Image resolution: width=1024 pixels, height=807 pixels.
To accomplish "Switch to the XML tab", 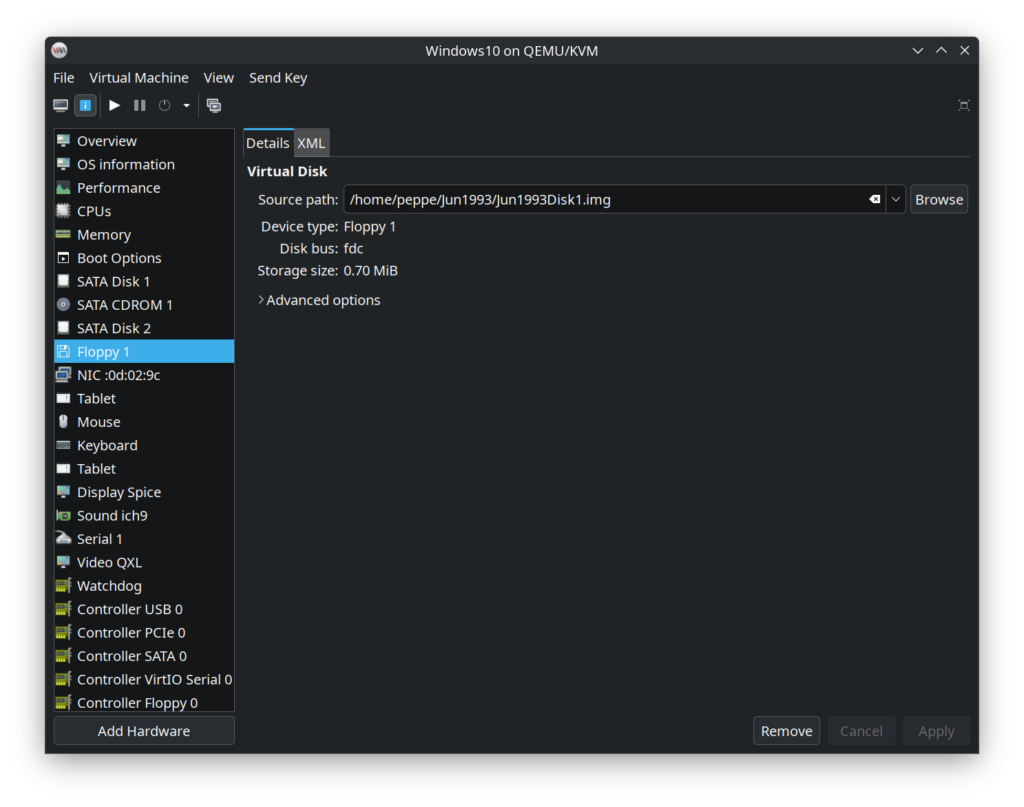I will 311,142.
